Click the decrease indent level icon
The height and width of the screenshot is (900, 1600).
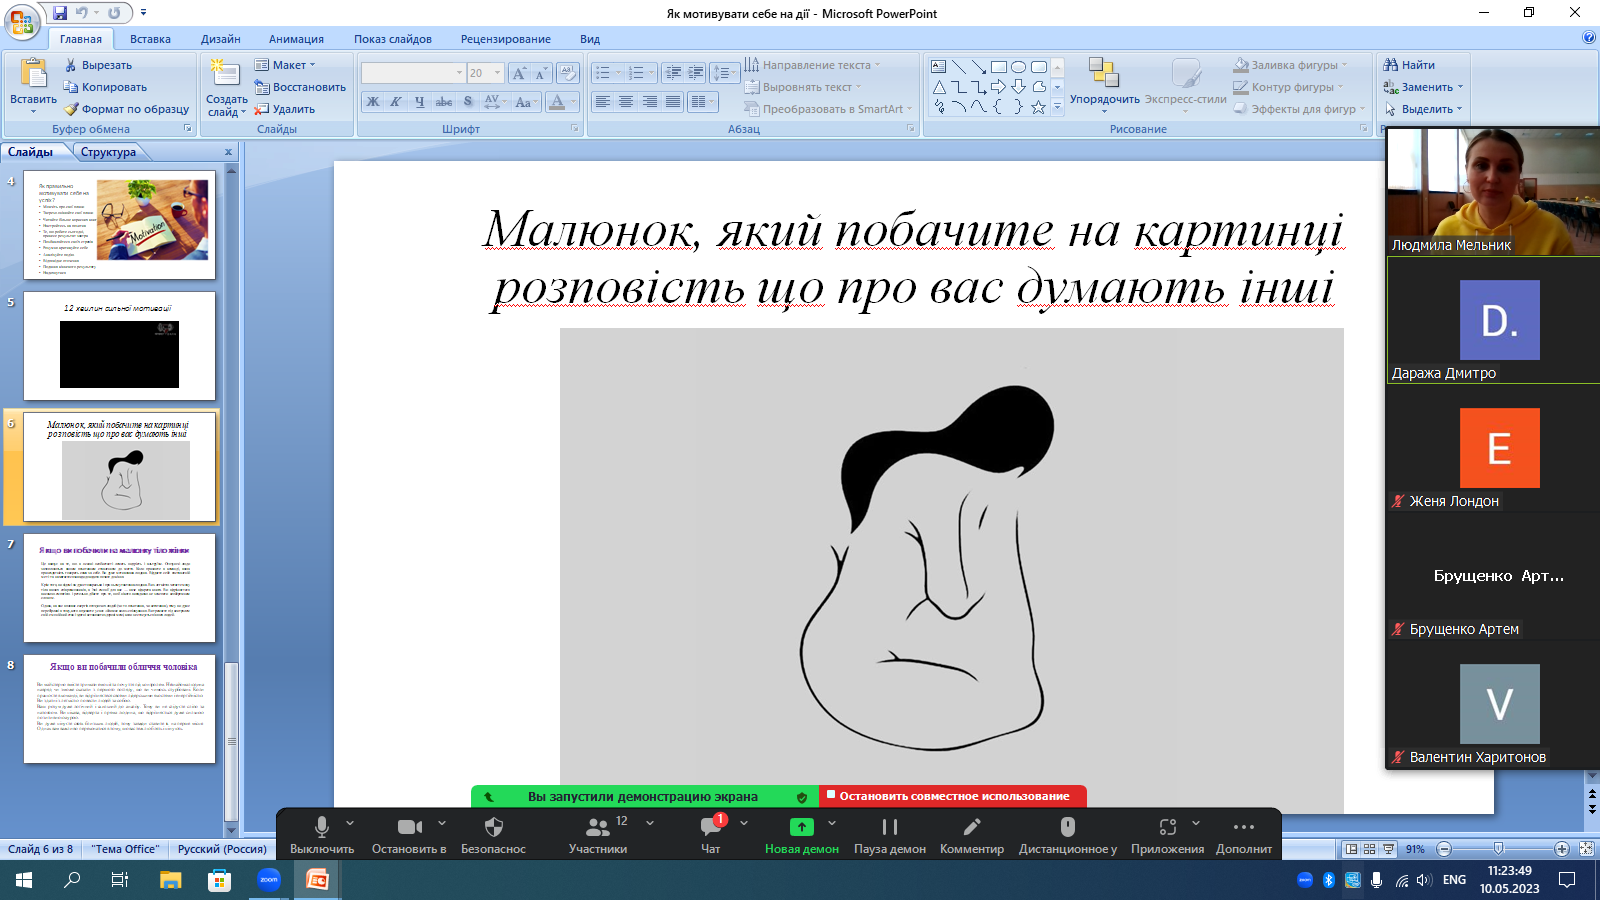tap(673, 73)
